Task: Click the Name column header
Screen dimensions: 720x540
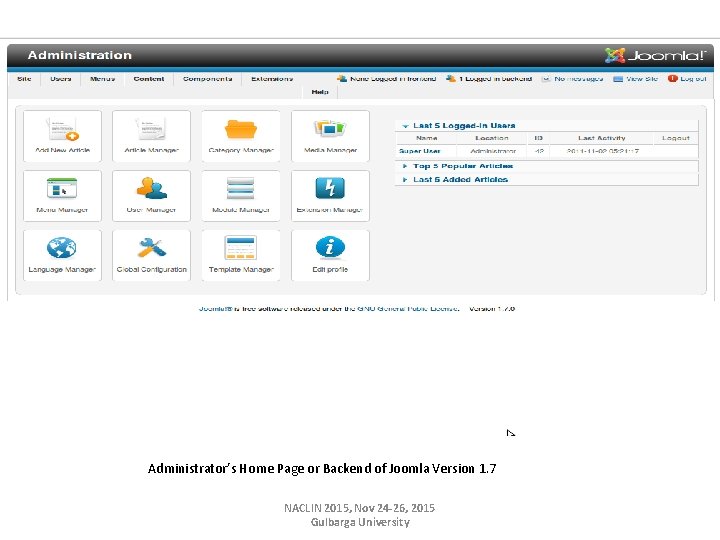Action: click(x=427, y=138)
